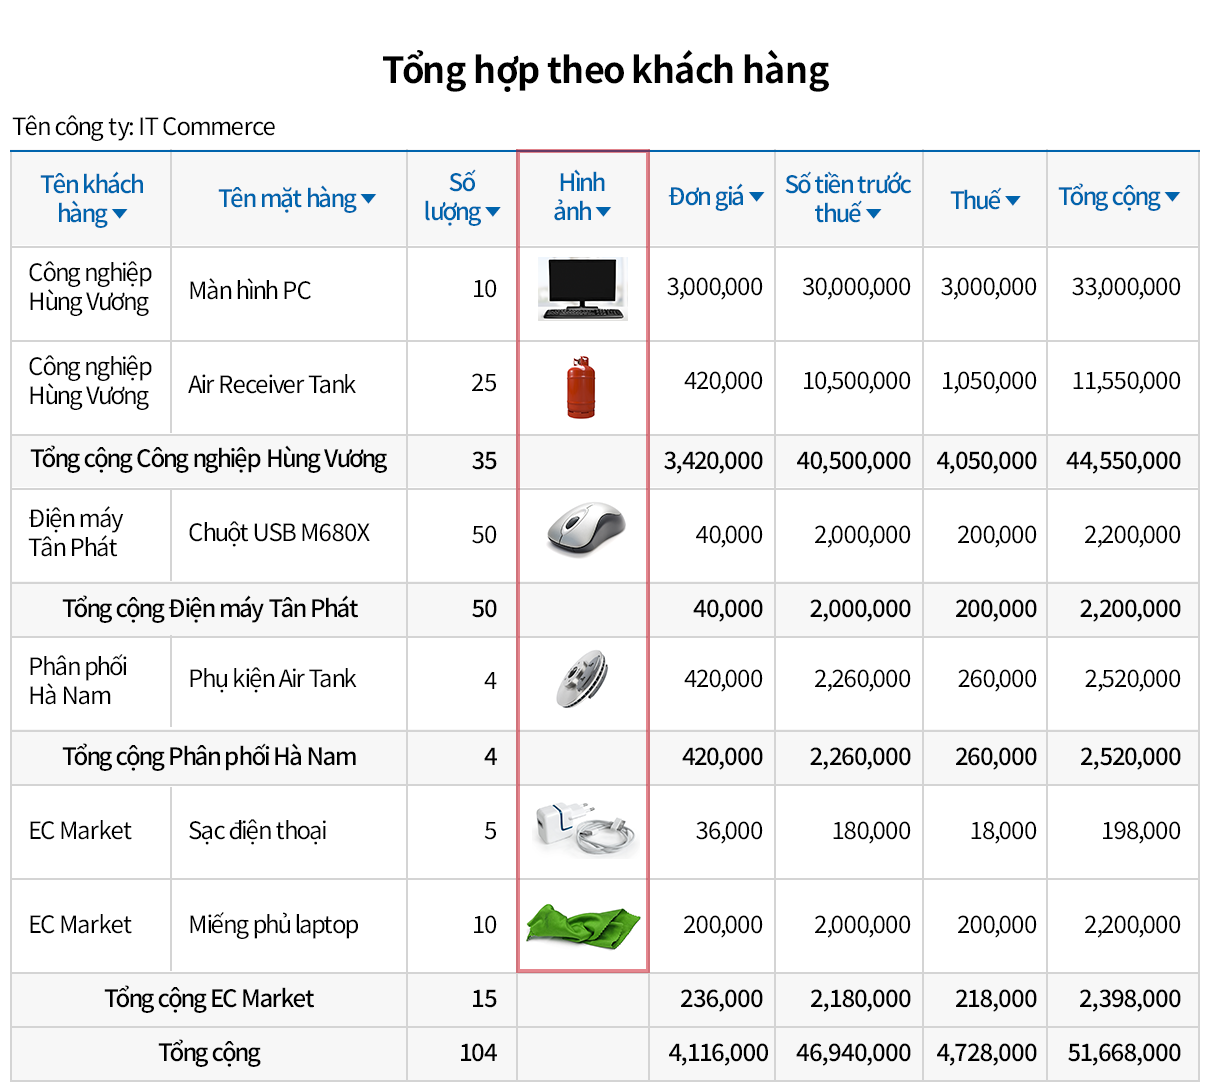Screen dimensions: 1210x1090
Task: Expand the Số lượng column dropdown arrow
Action: 493,212
